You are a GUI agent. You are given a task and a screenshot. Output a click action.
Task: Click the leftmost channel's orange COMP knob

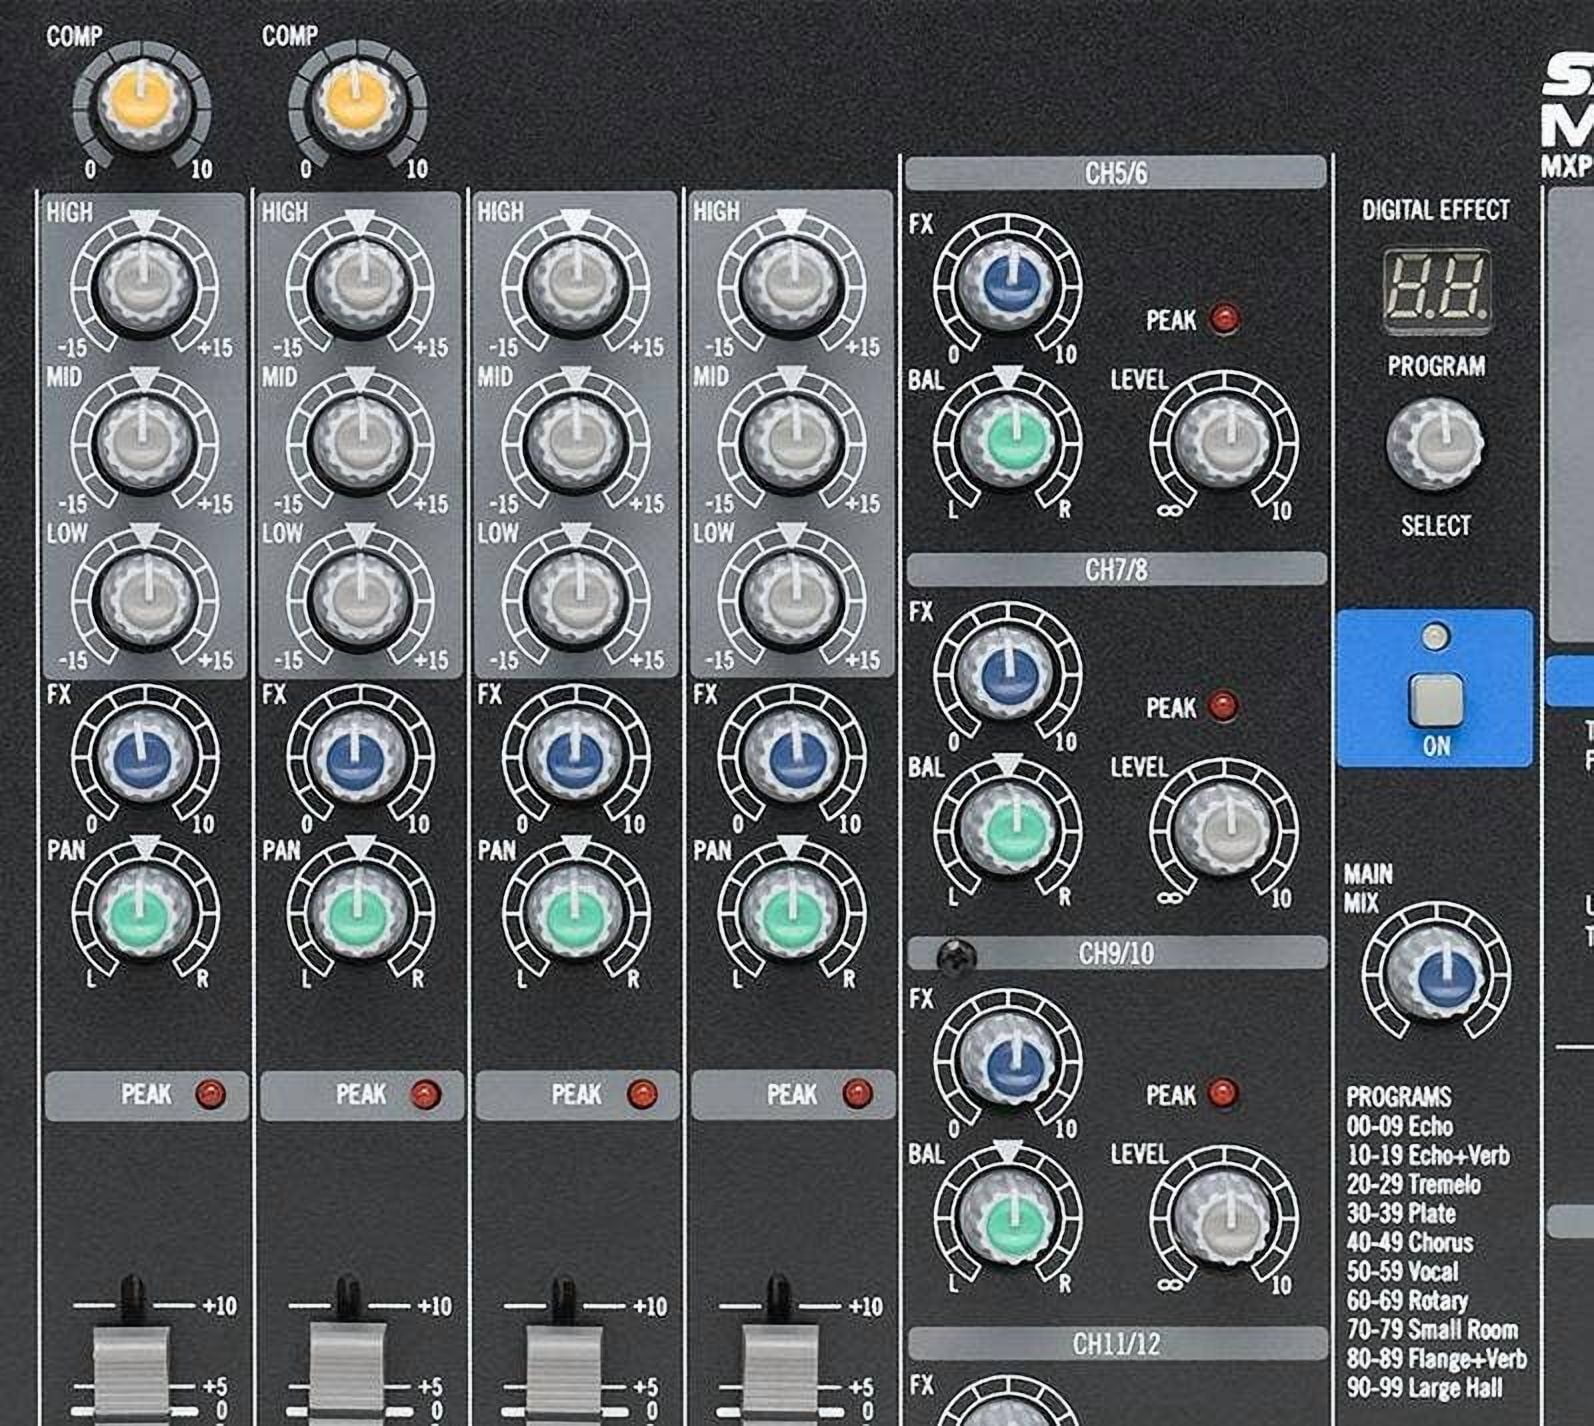141,105
